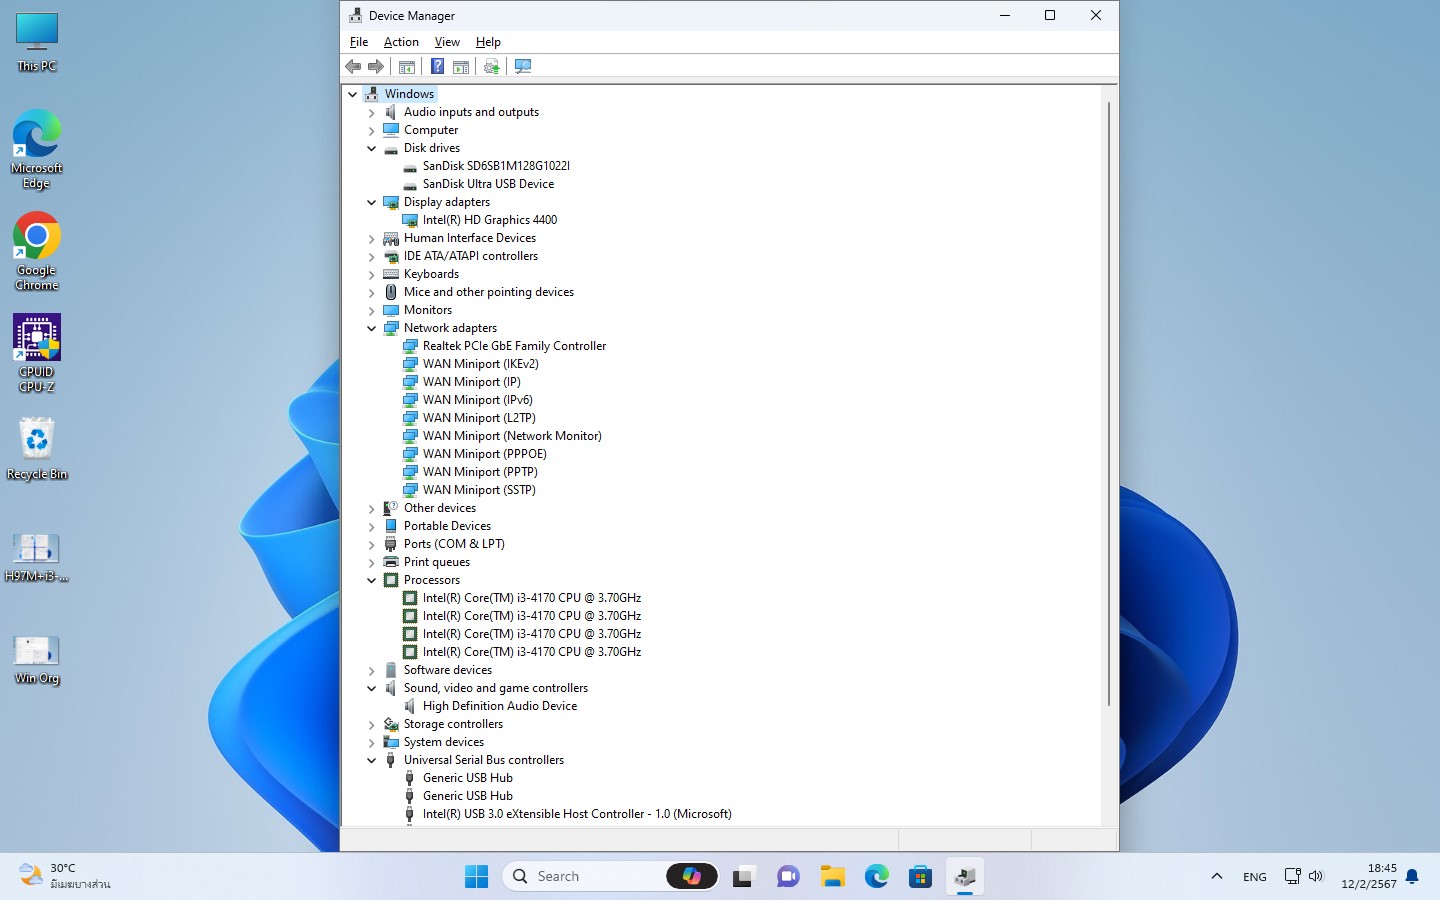Image resolution: width=1440 pixels, height=900 pixels.
Task: Select the Win Org desktop file
Action: (37, 660)
